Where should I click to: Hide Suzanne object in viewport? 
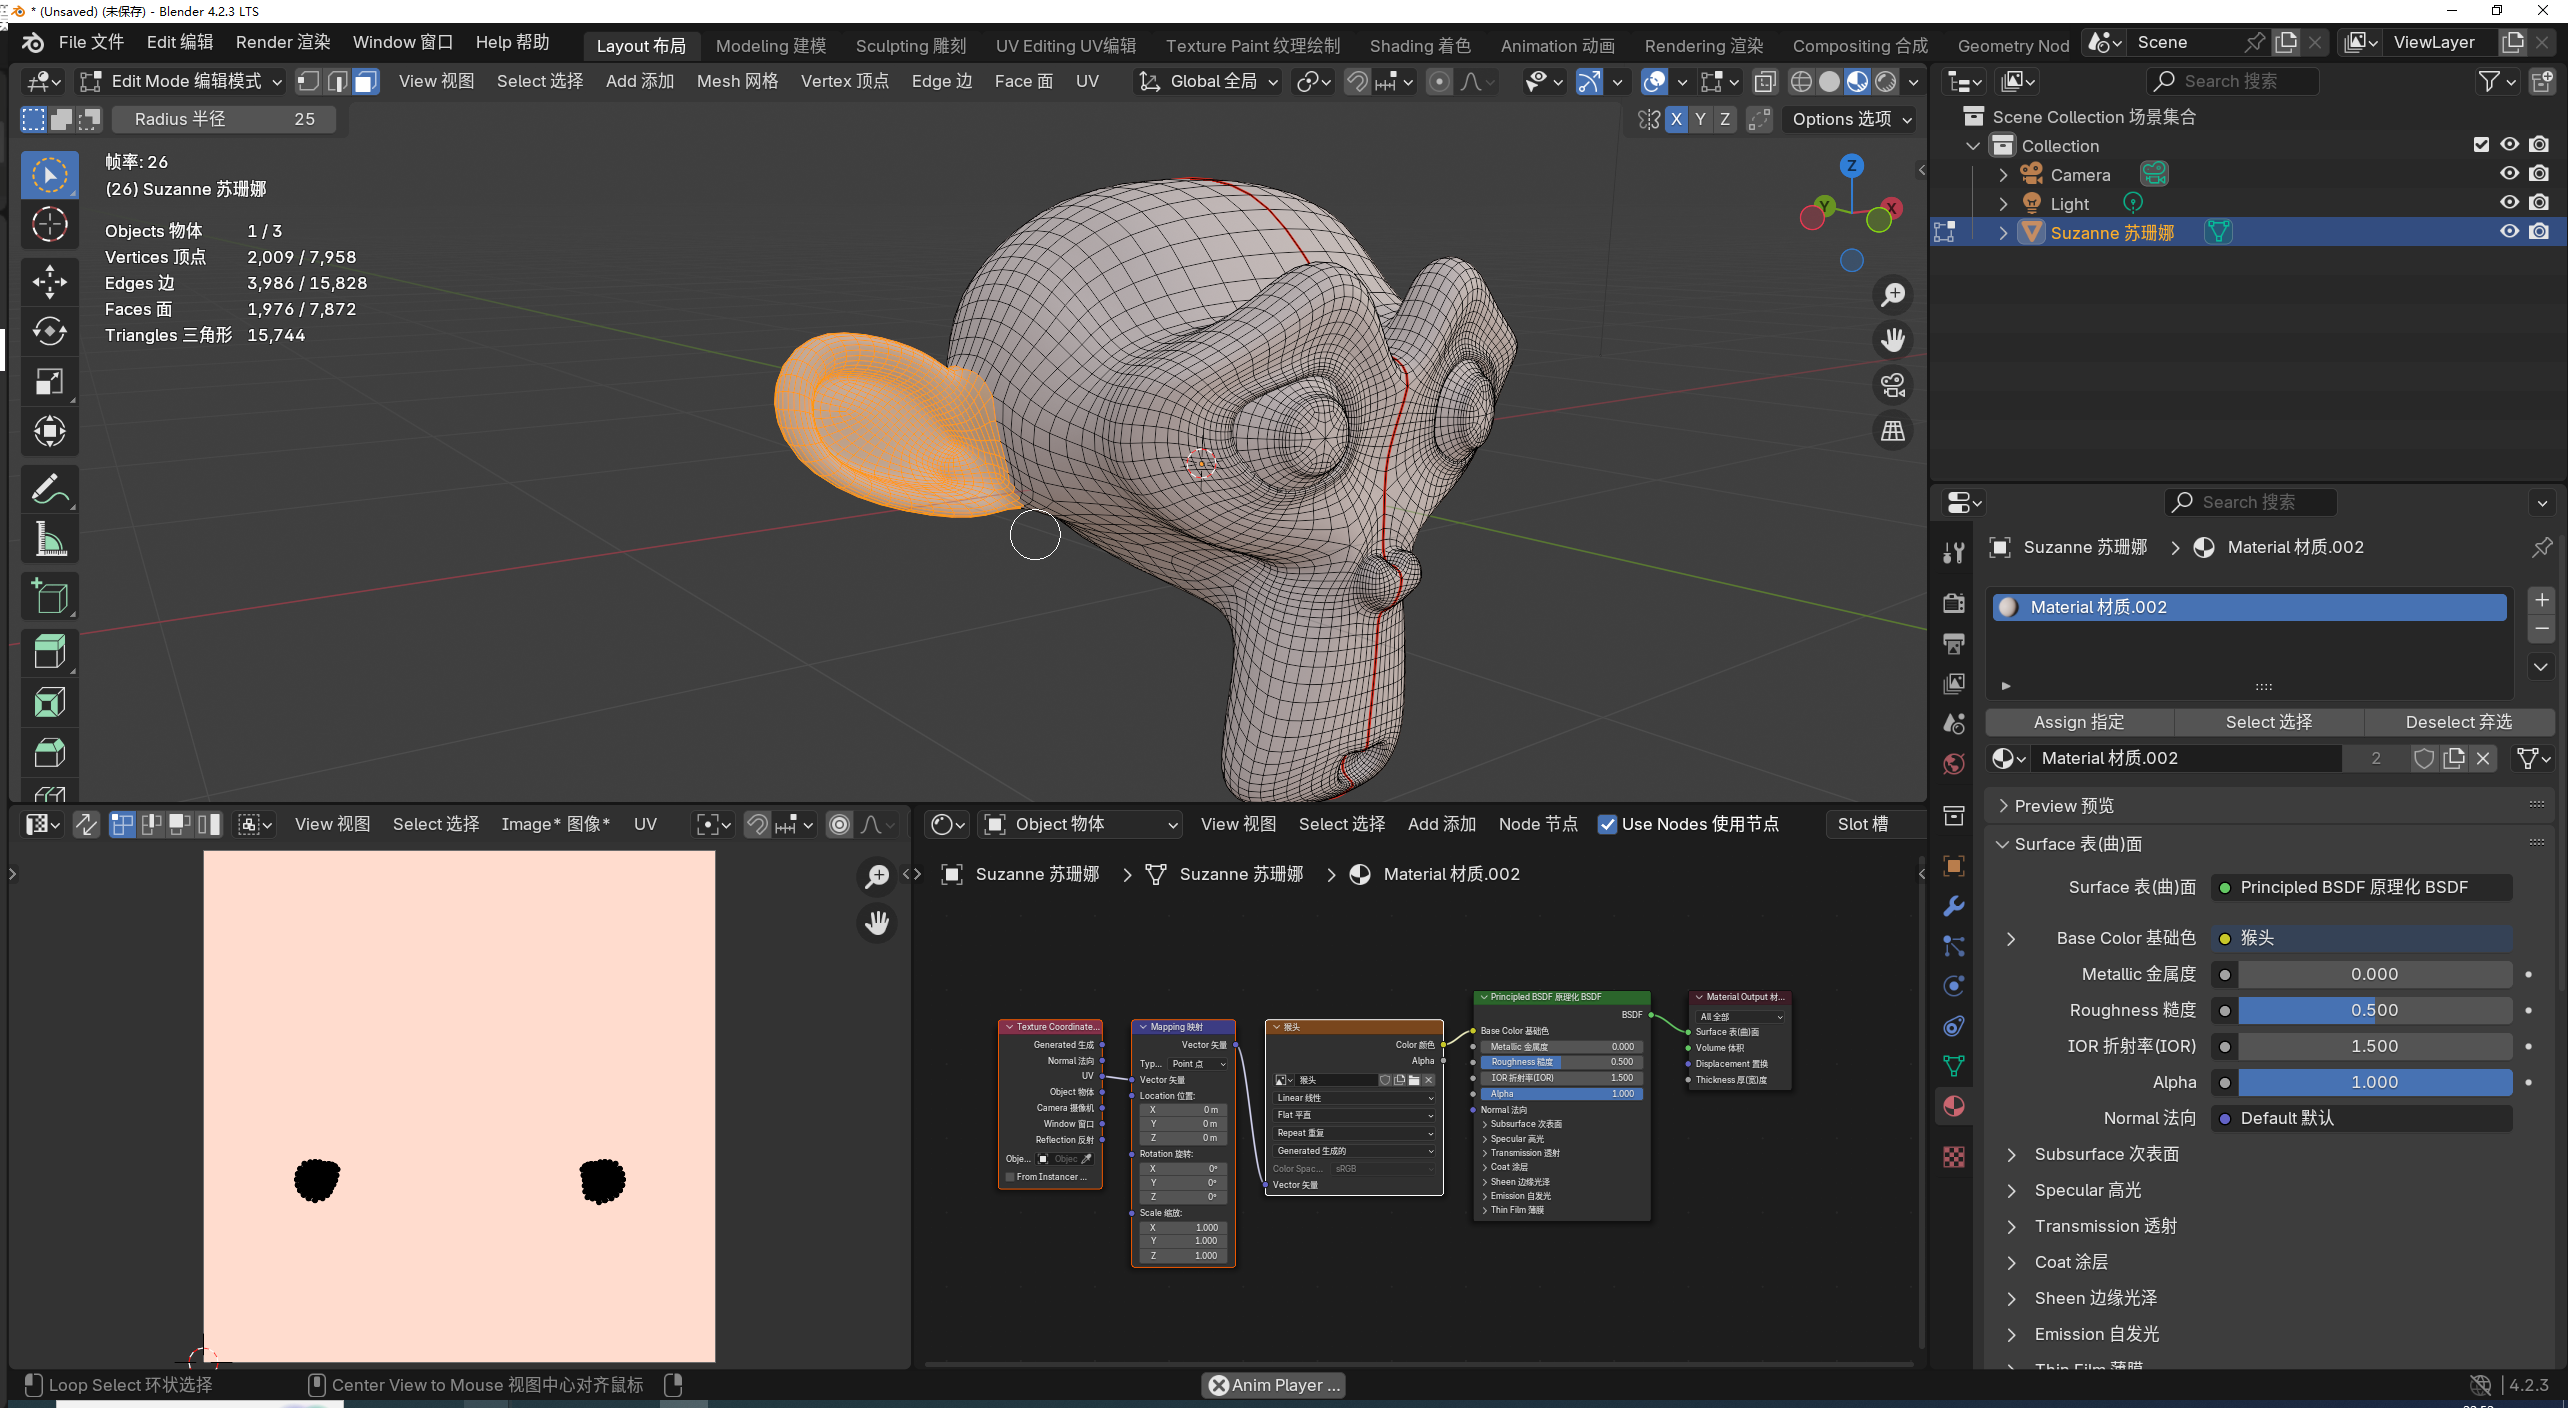(2509, 232)
